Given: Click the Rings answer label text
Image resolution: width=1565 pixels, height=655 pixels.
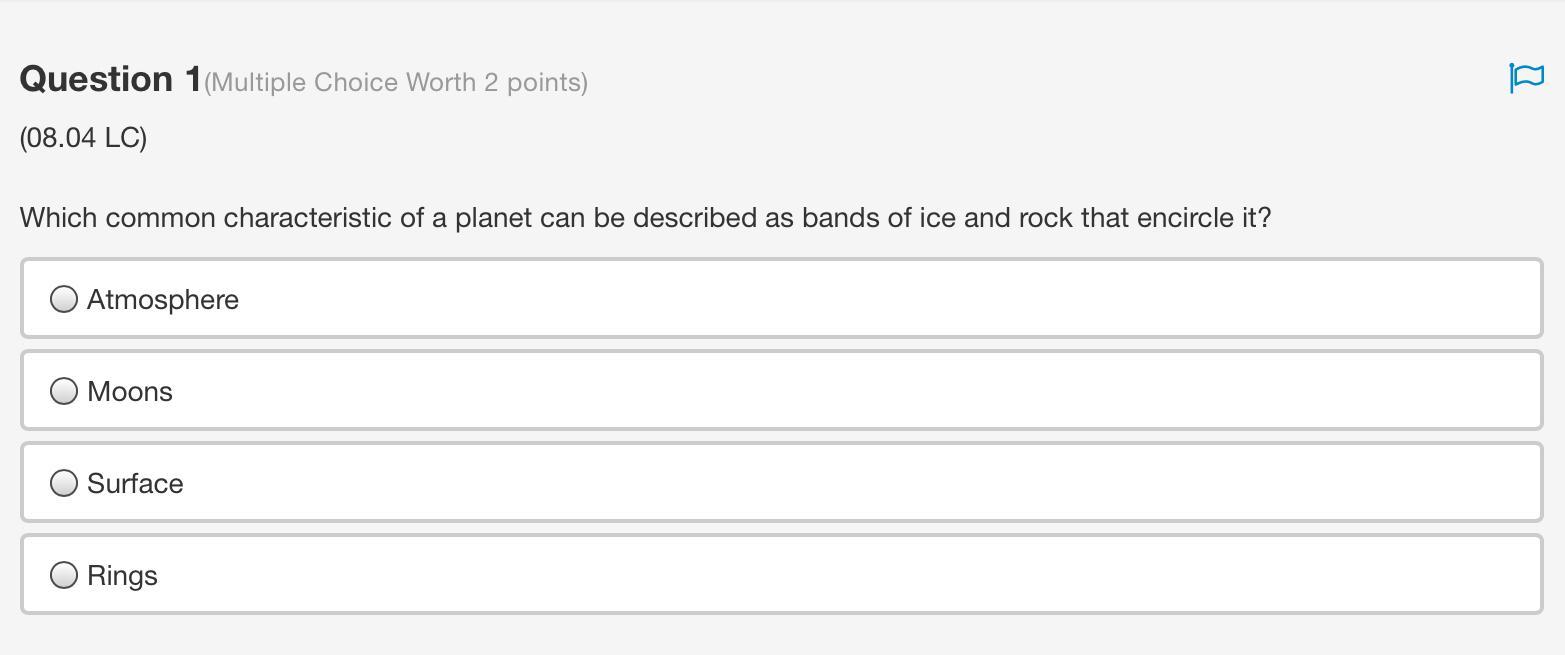Looking at the screenshot, I should click(x=122, y=576).
